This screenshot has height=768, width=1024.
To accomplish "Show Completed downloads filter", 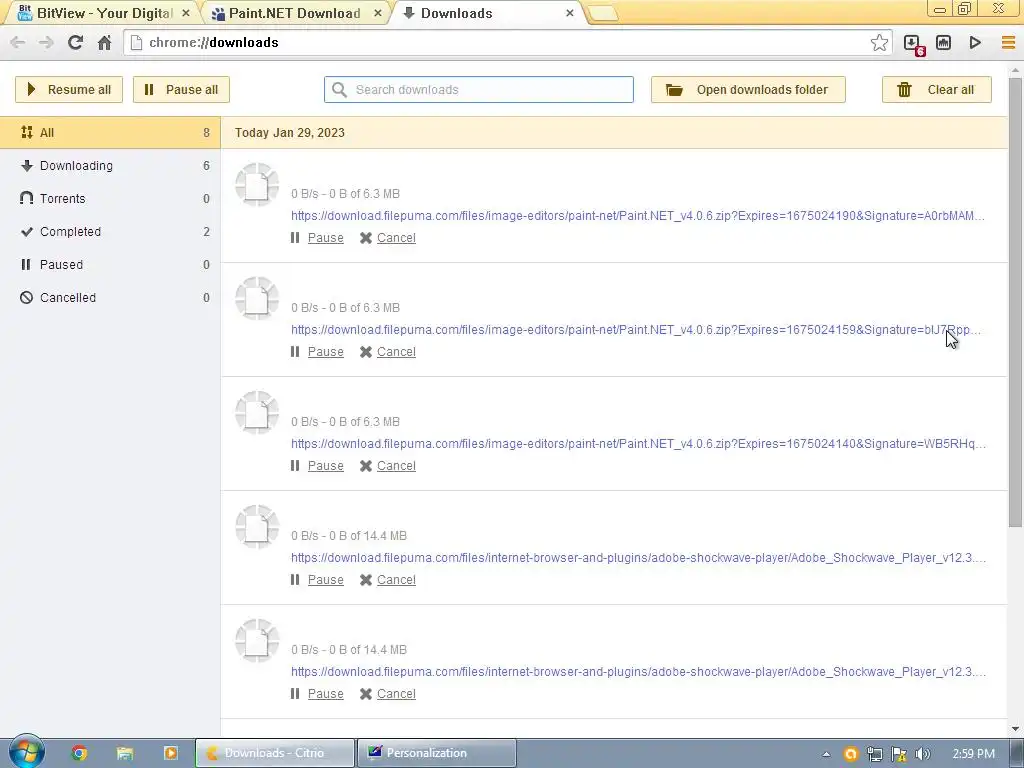I will pos(110,232).
